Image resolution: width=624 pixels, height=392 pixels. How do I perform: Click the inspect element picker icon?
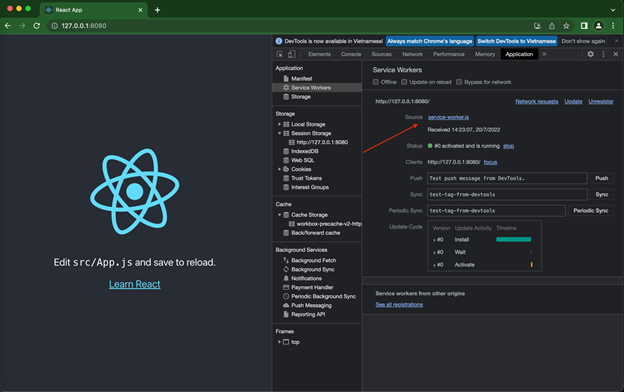click(279, 54)
